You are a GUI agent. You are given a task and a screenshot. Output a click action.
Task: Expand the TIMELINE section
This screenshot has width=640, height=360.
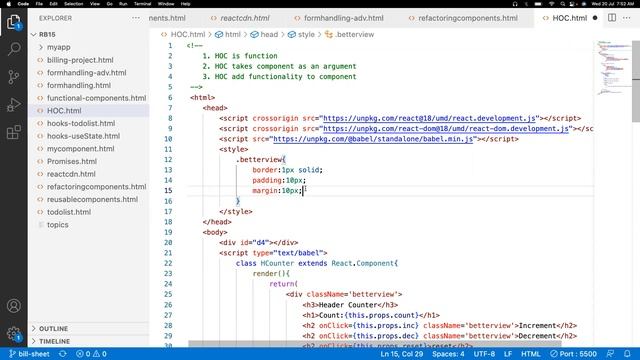[89, 341]
